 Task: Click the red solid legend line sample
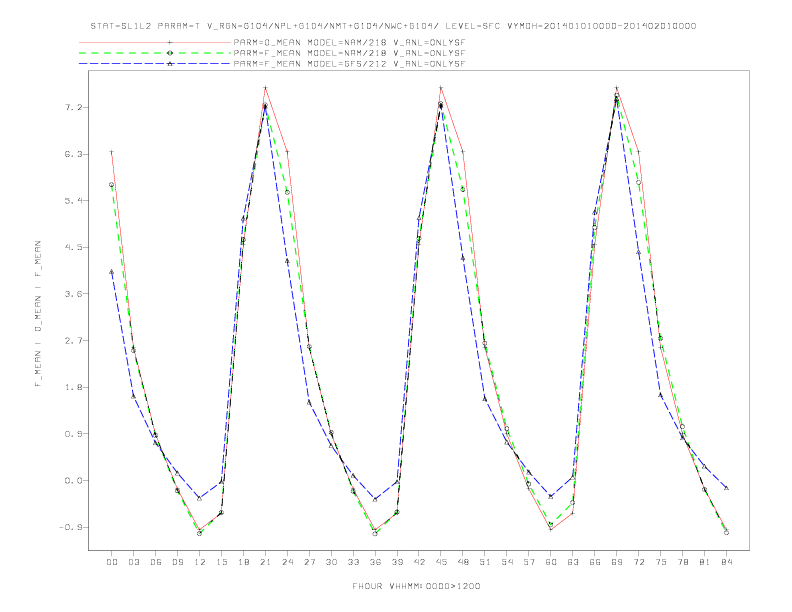pos(155,42)
